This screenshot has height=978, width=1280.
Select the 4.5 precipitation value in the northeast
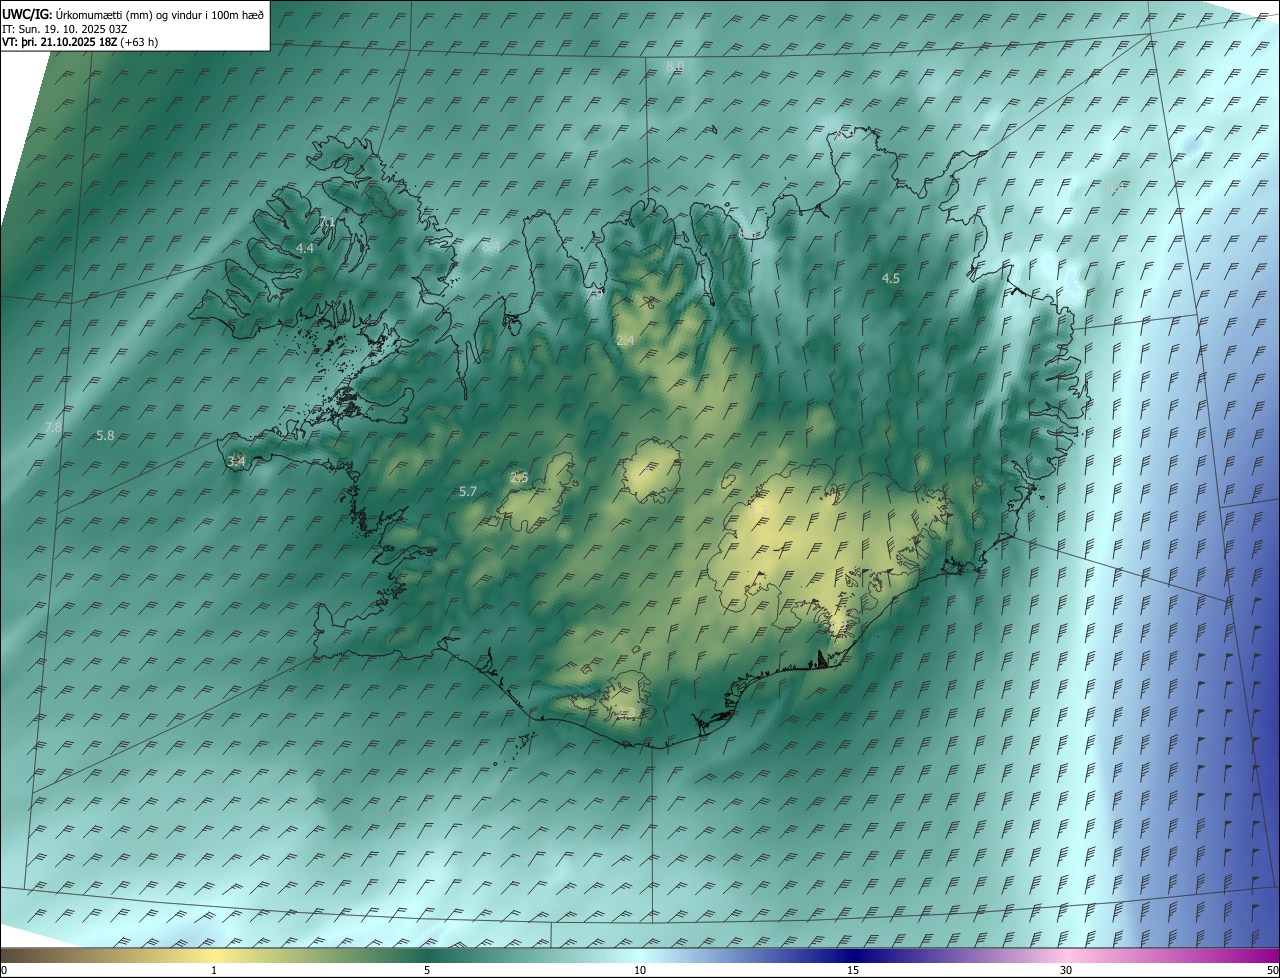click(890, 279)
